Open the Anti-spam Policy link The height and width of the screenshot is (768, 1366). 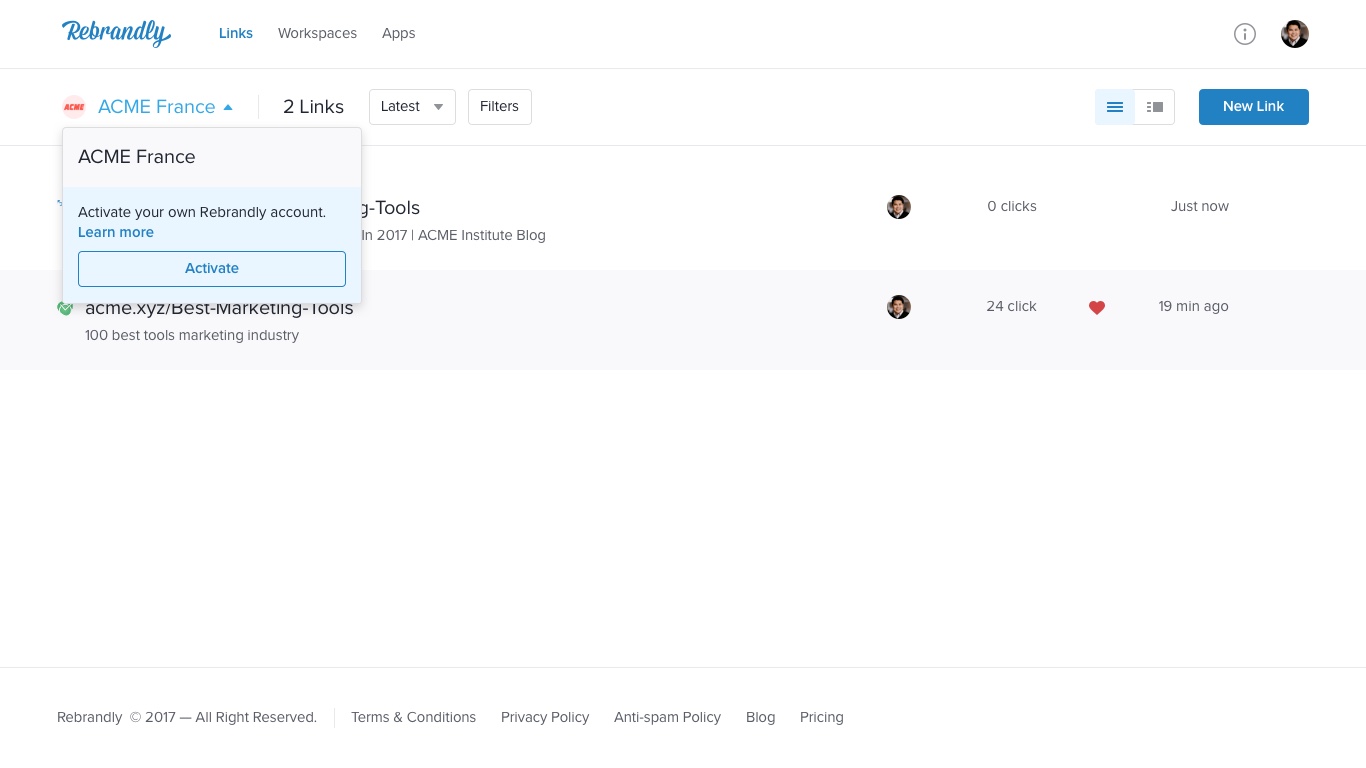click(667, 717)
